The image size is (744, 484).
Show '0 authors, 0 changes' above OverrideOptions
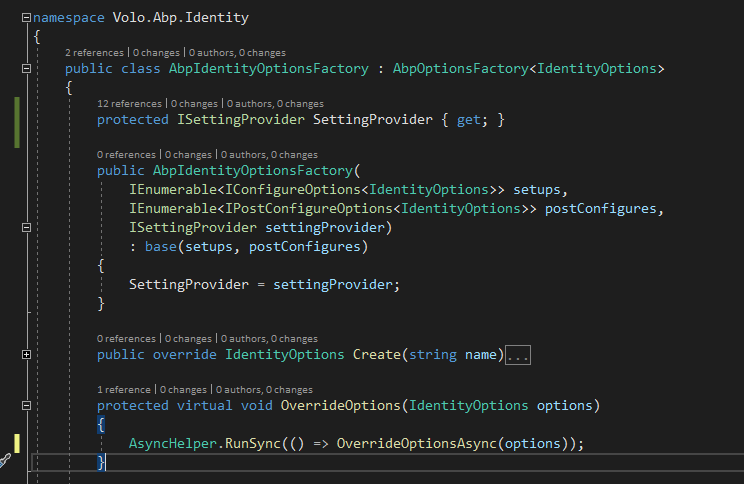point(264,390)
